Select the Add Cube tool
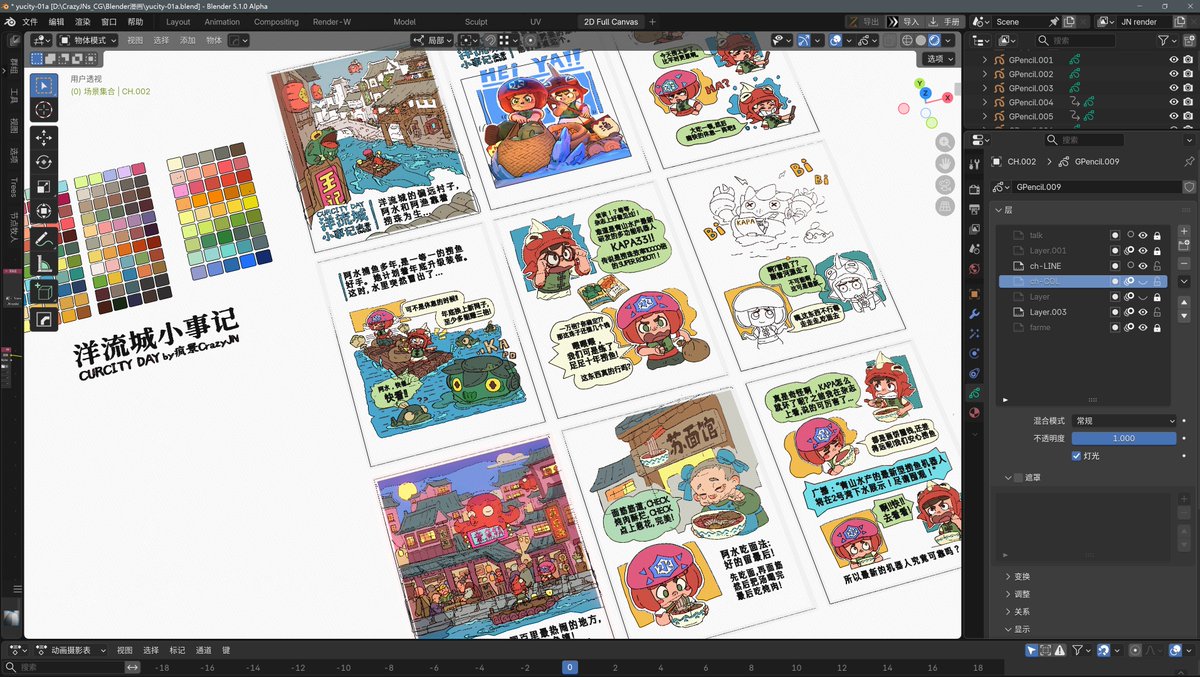The width and height of the screenshot is (1200, 677). pos(45,291)
